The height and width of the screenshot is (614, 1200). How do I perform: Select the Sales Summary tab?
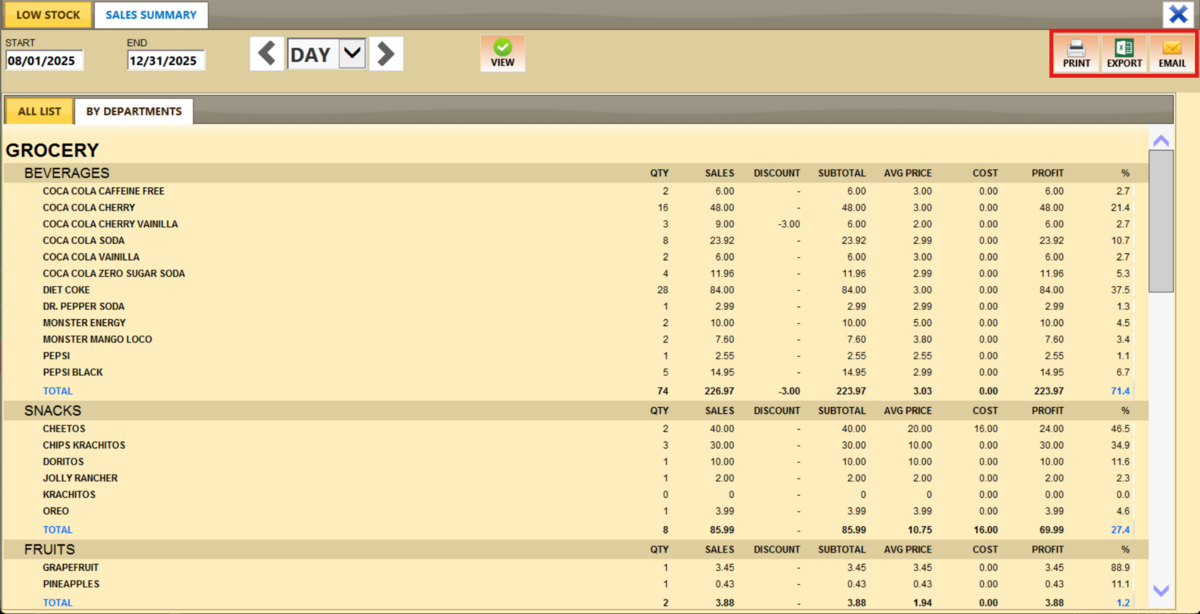(x=151, y=15)
